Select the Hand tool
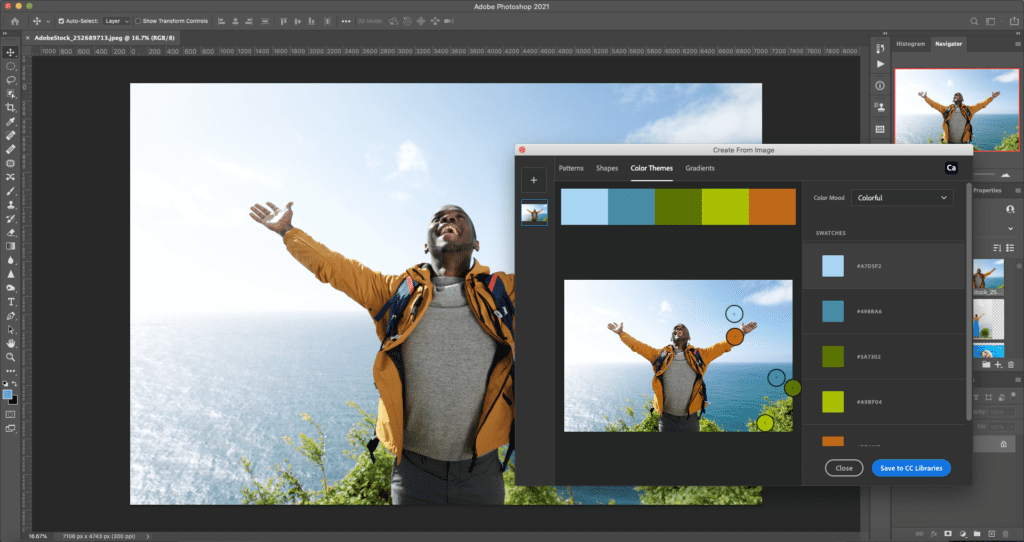 tap(10, 343)
